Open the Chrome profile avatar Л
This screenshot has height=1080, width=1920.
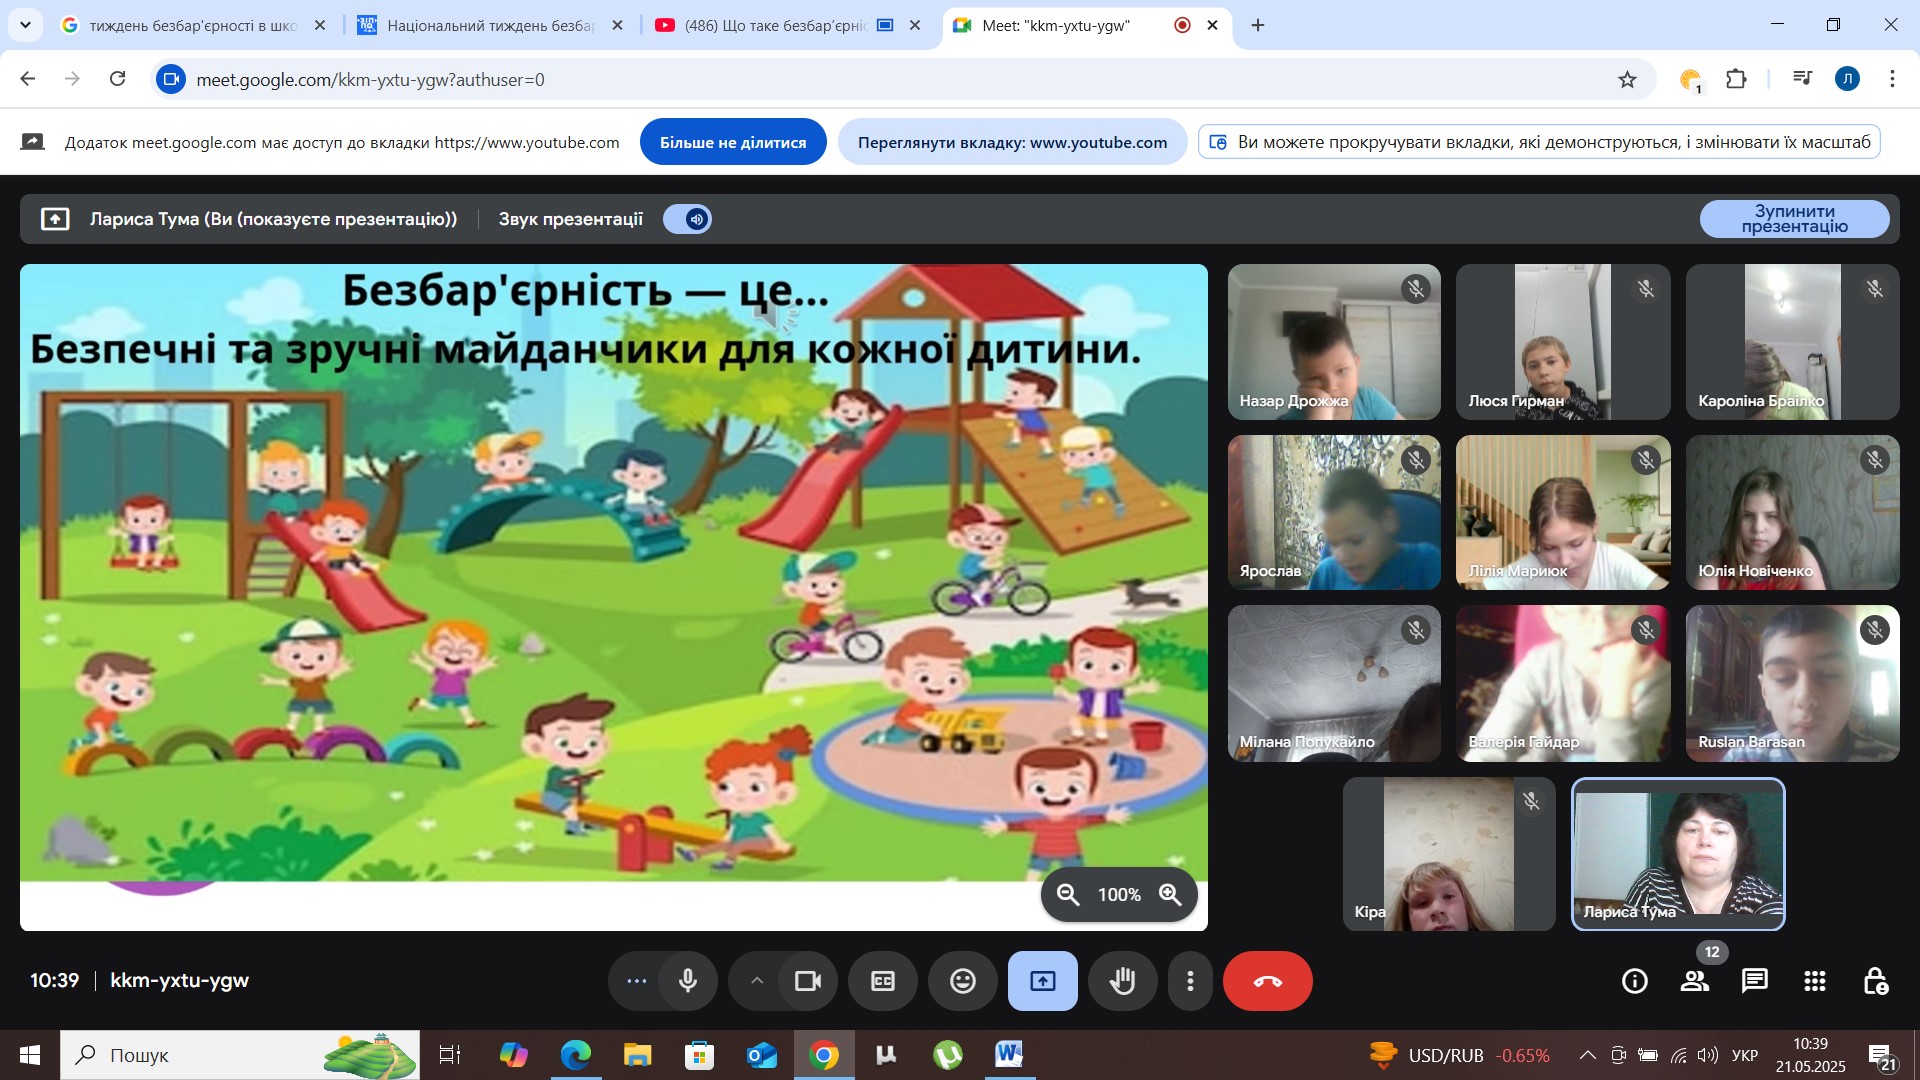[x=1847, y=79]
